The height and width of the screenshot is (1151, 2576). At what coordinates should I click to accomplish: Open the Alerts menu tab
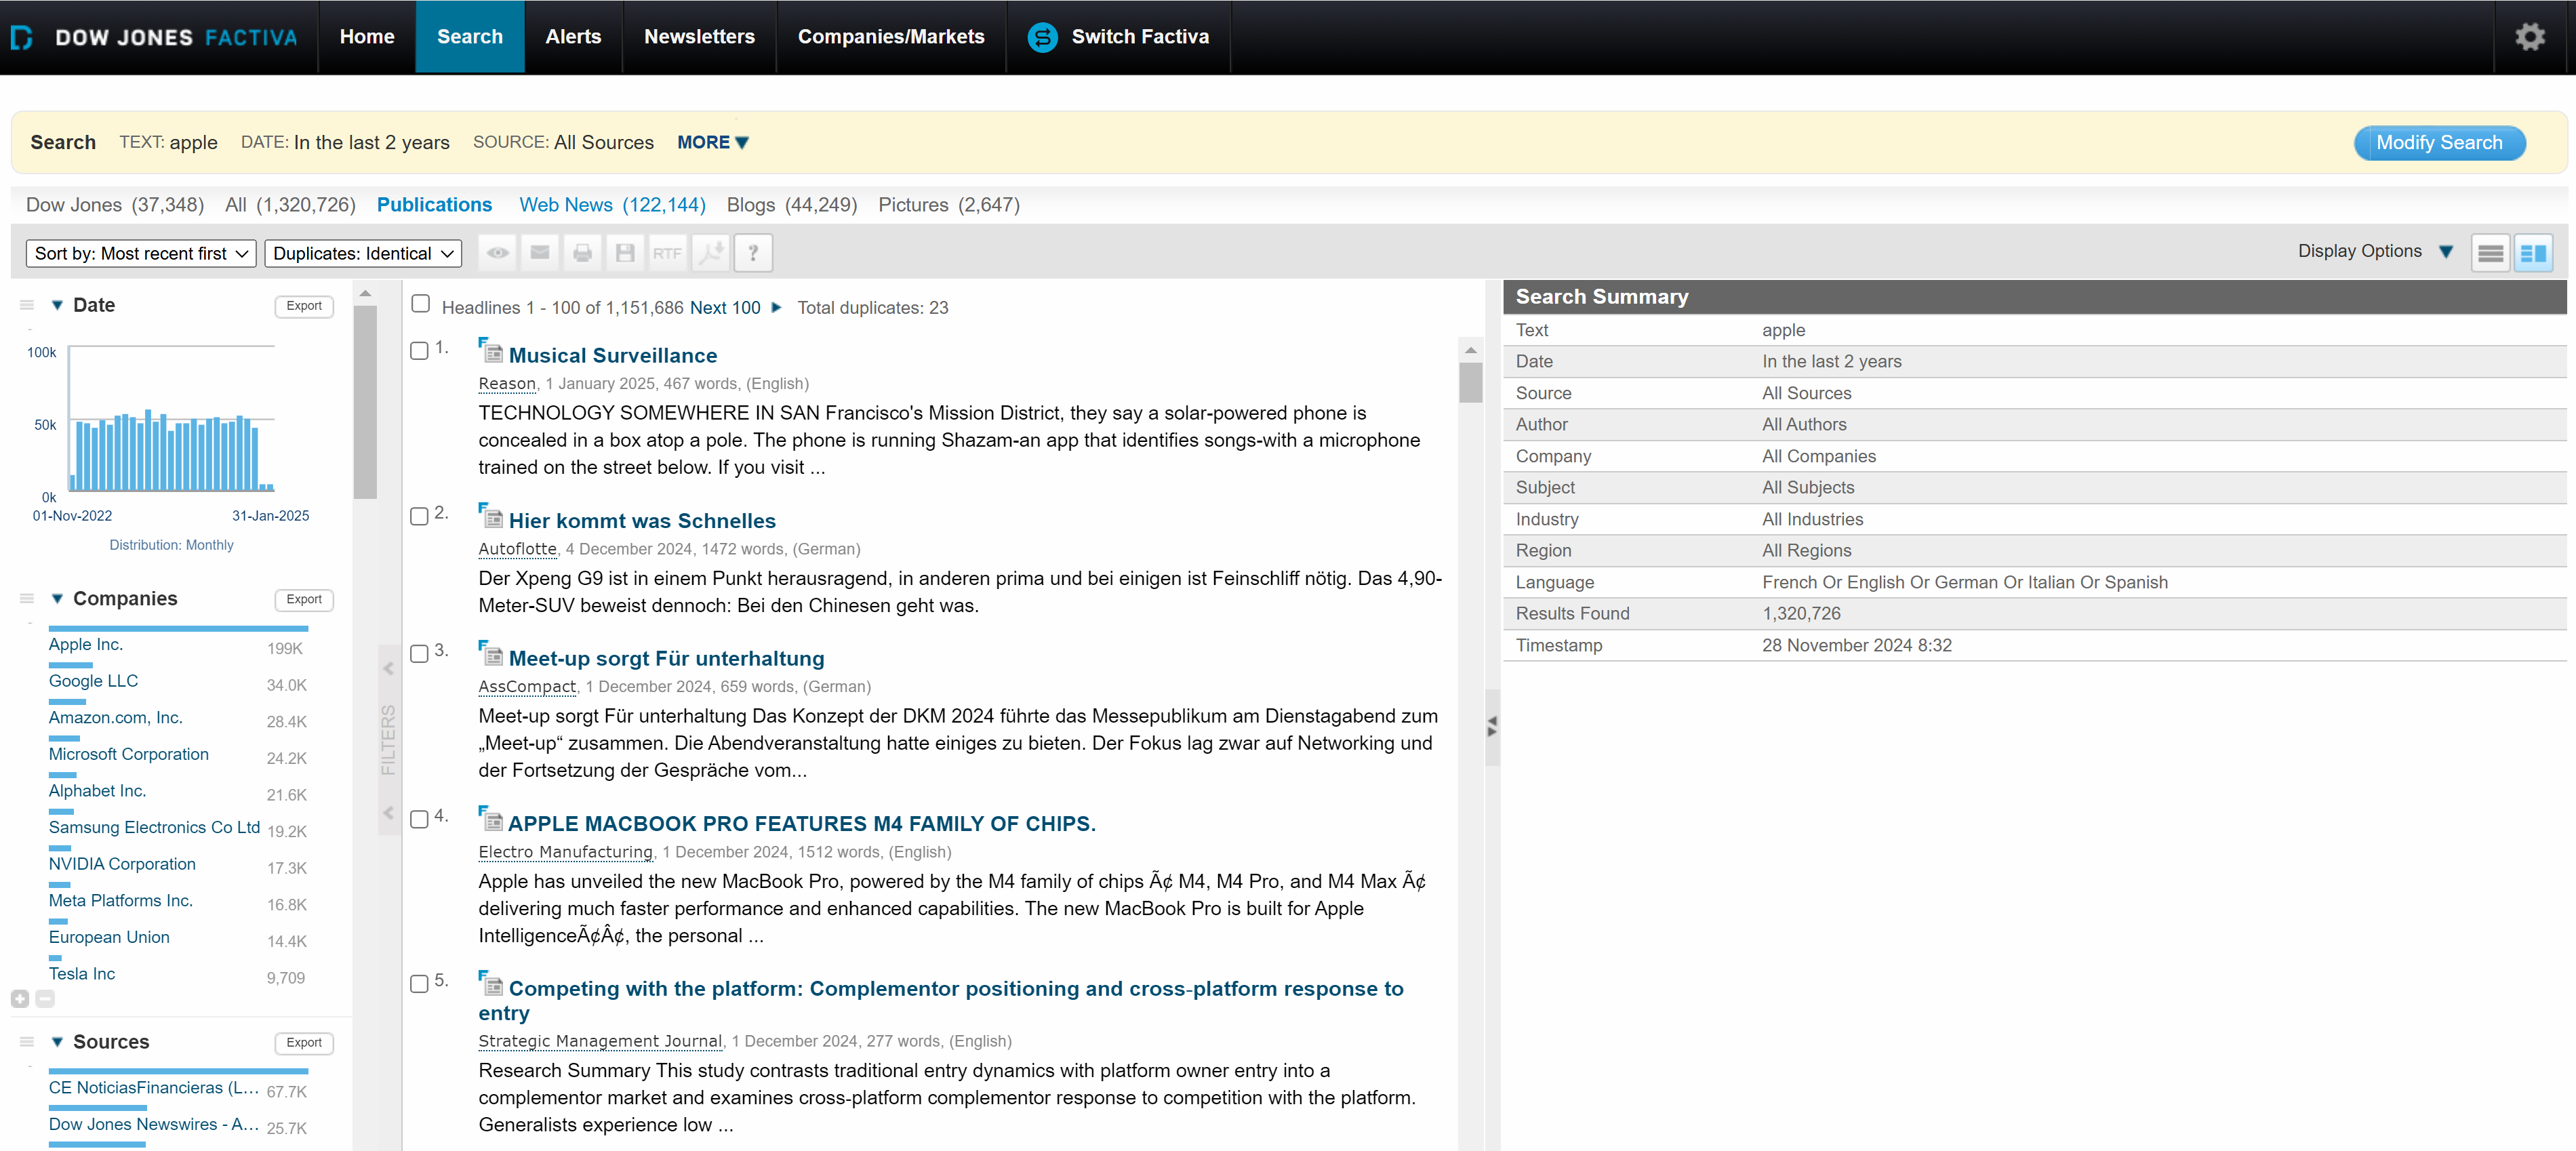click(573, 37)
